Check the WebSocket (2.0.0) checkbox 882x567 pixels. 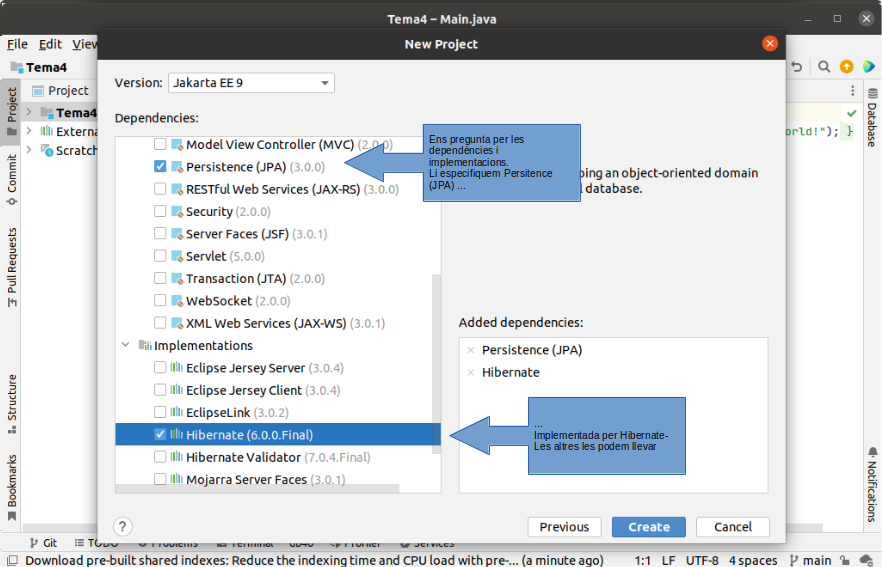[160, 300]
